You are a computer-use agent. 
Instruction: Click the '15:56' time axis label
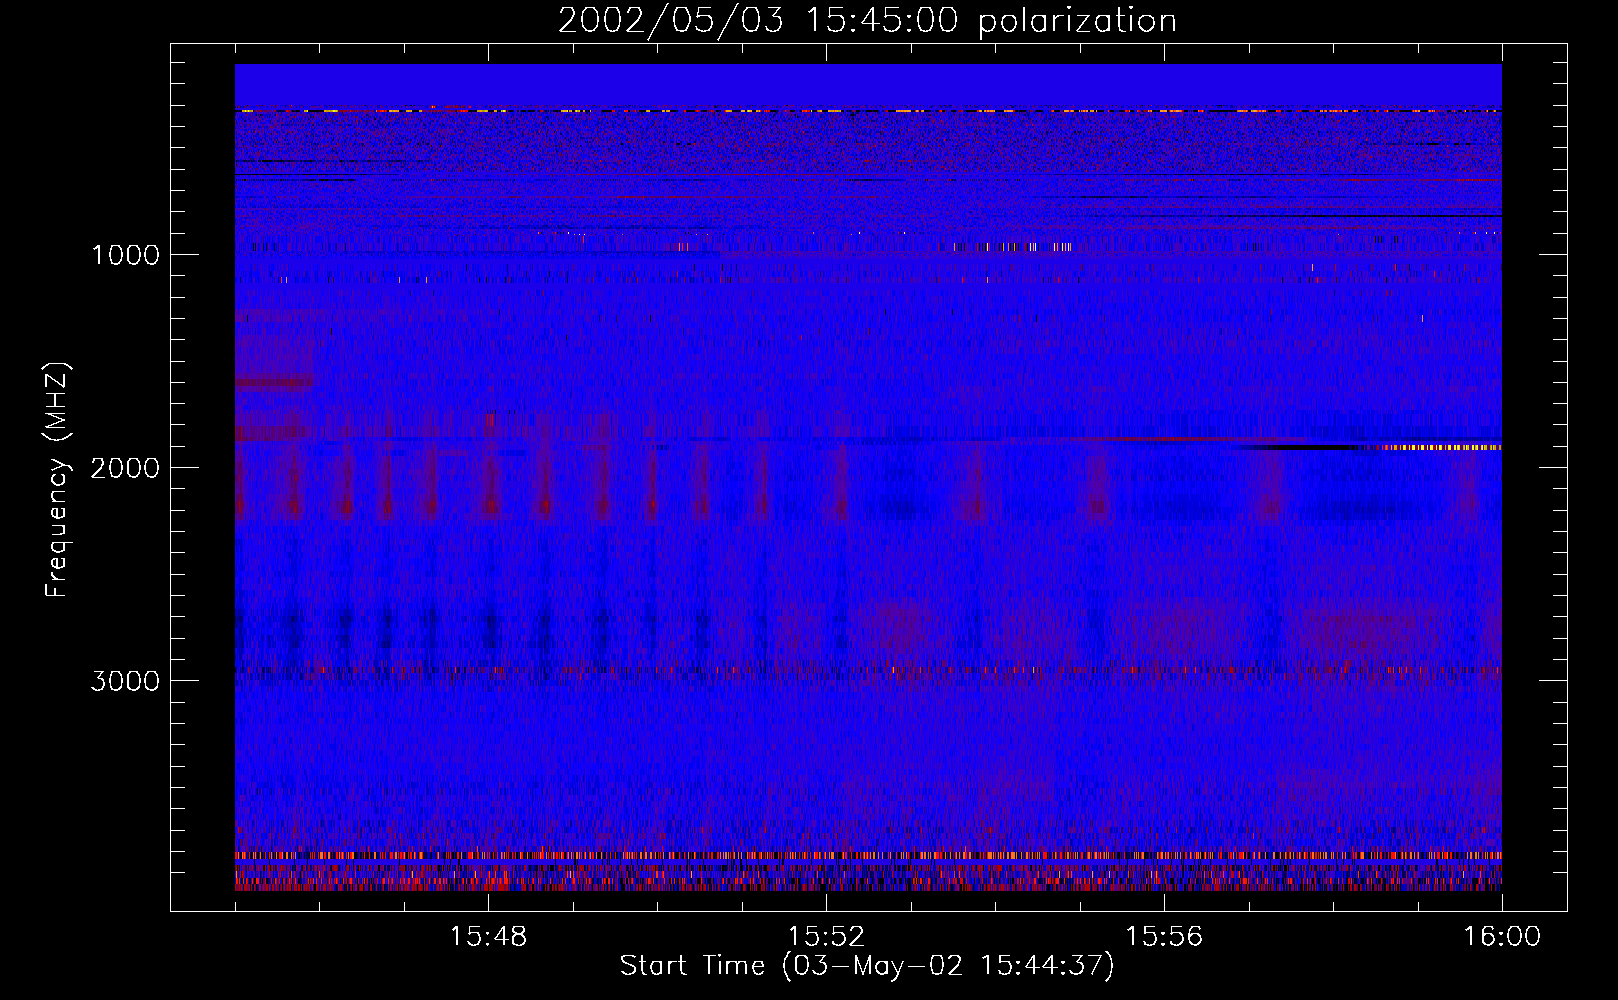point(1164,937)
